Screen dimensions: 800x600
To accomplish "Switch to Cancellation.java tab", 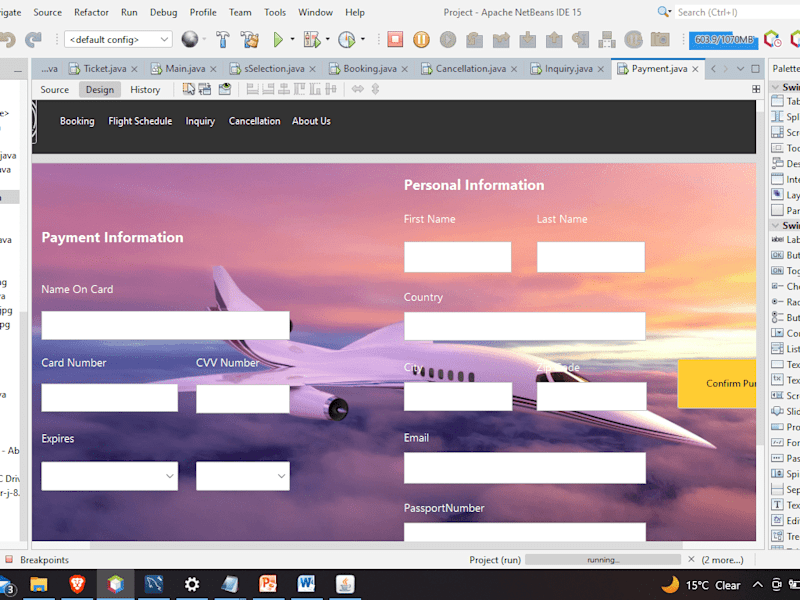I will (471, 68).
